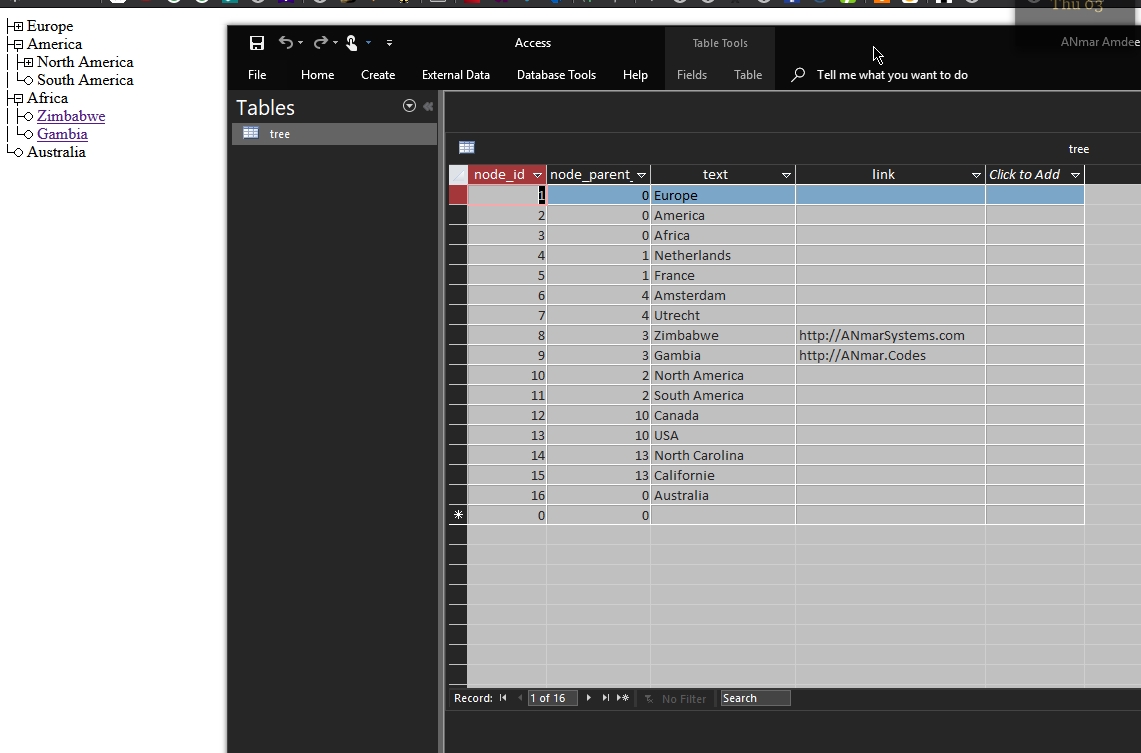Click the Undo arrow icon
1141x753 pixels.
[x=286, y=43]
